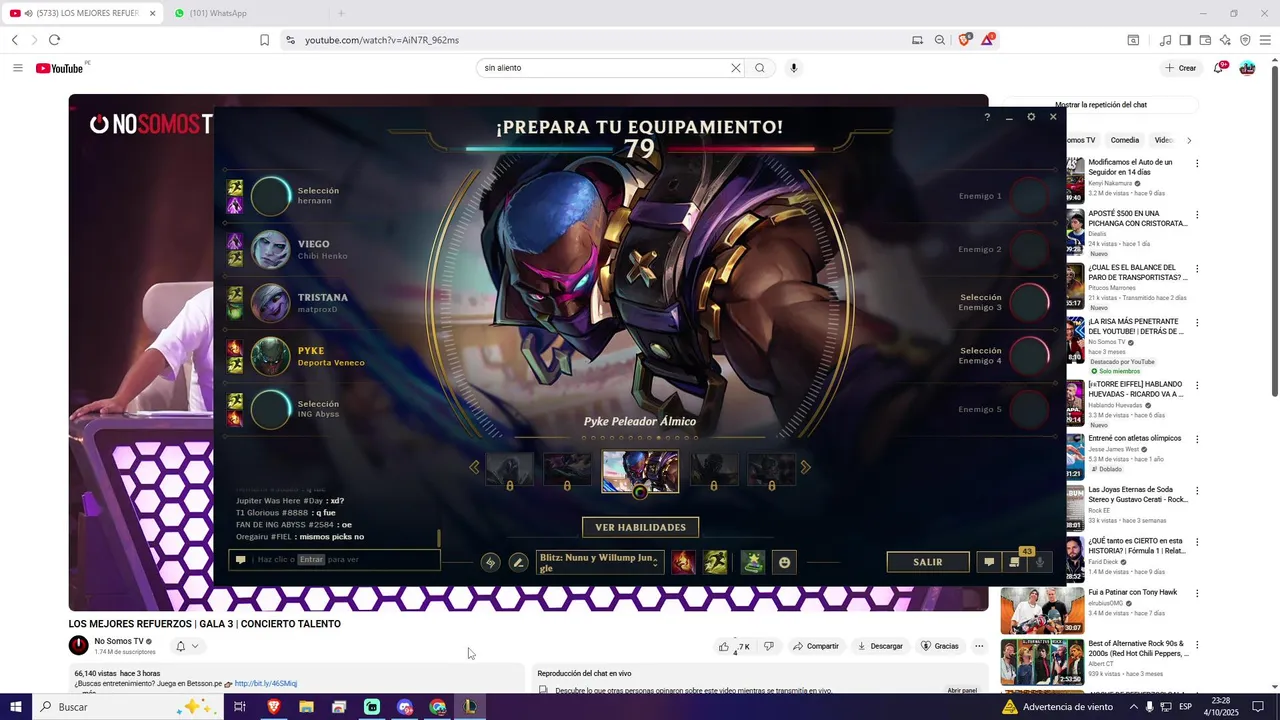Open the social panel with 43 badge
The width and height of the screenshot is (1280, 720).
coord(1014,562)
